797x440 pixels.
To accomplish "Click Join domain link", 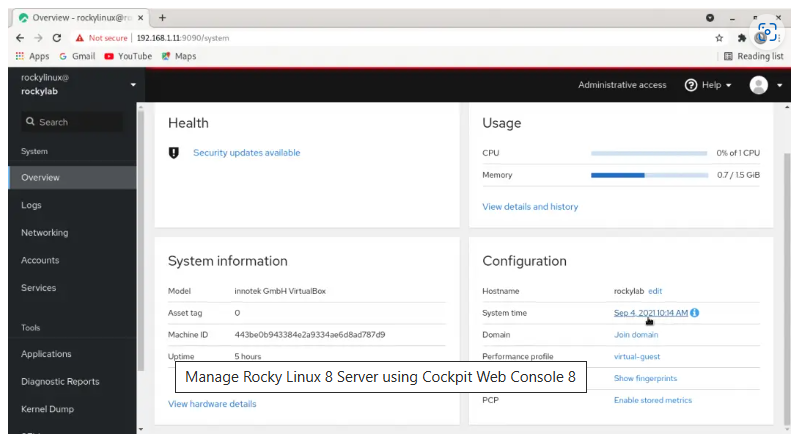I will tap(636, 335).
